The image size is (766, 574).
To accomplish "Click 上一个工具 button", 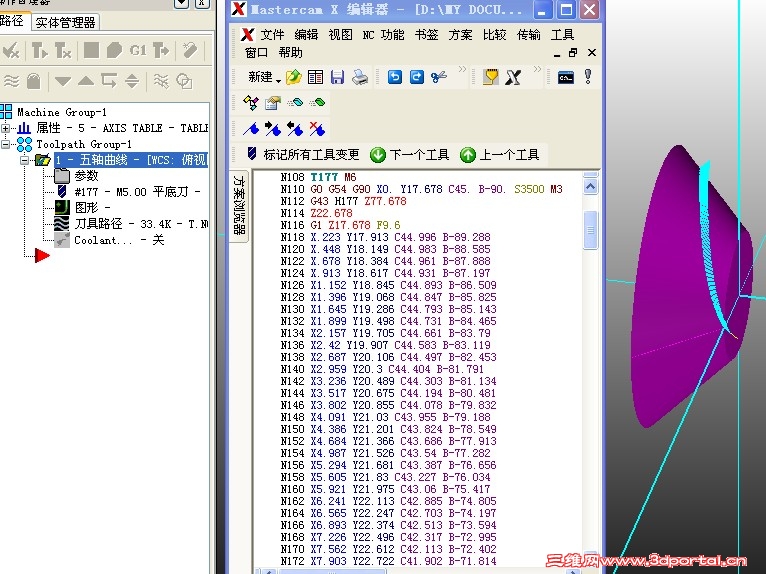I will point(499,155).
